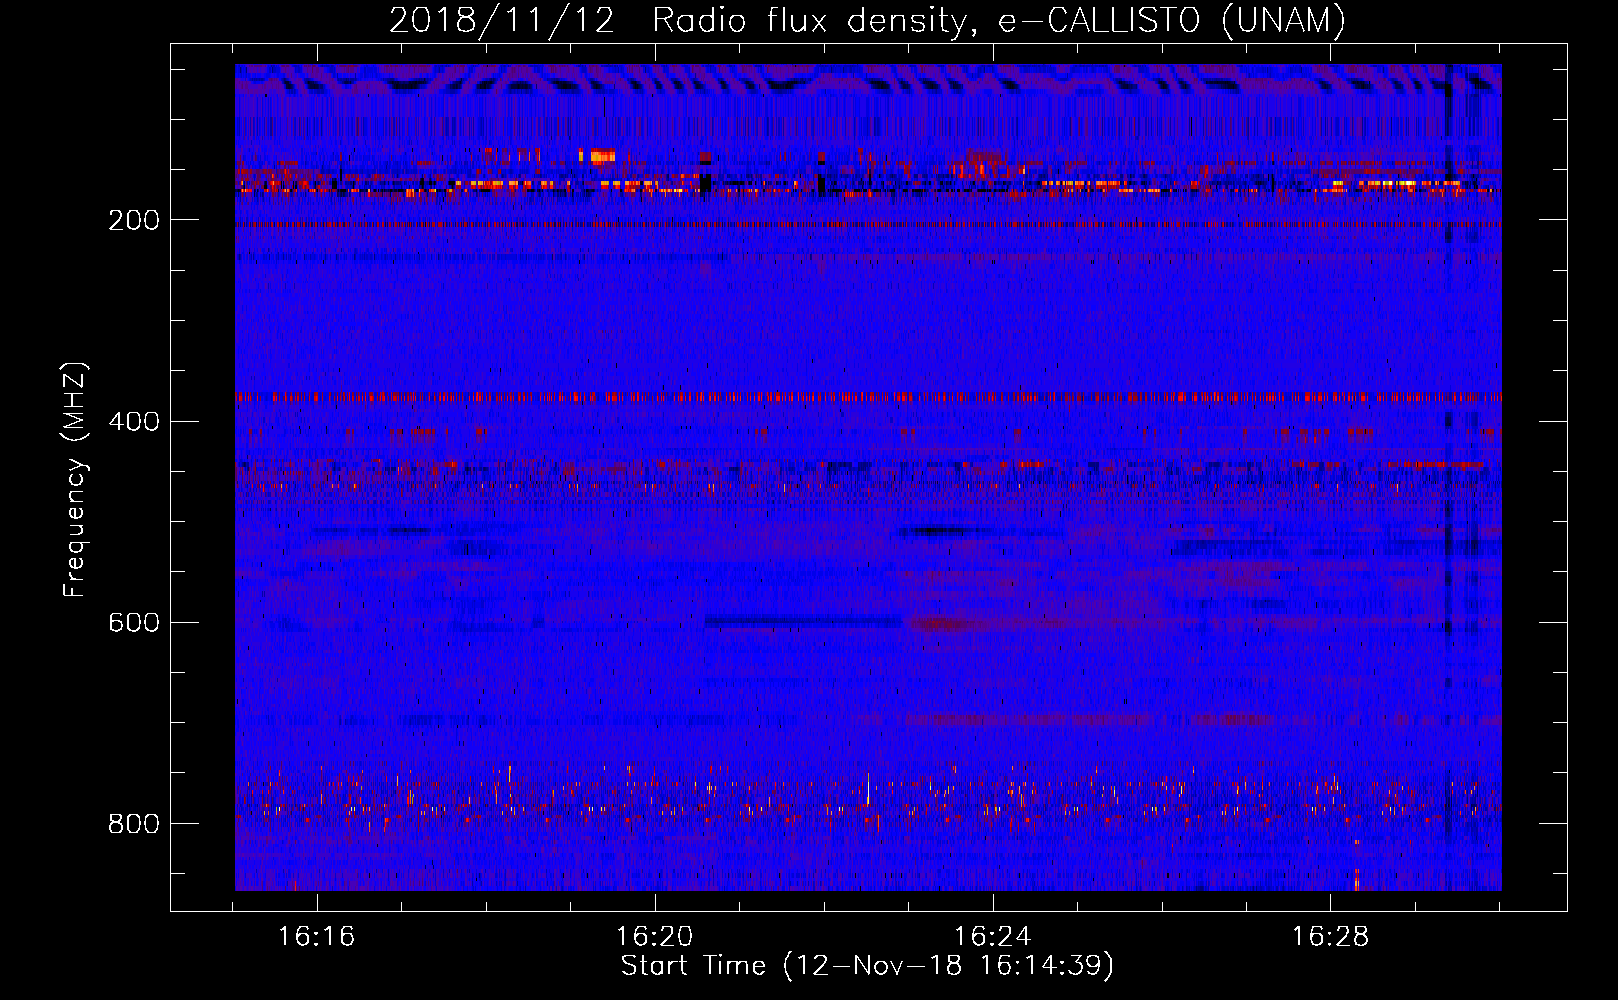
Task: Click the 16:20 time tick label
Action: click(x=655, y=937)
